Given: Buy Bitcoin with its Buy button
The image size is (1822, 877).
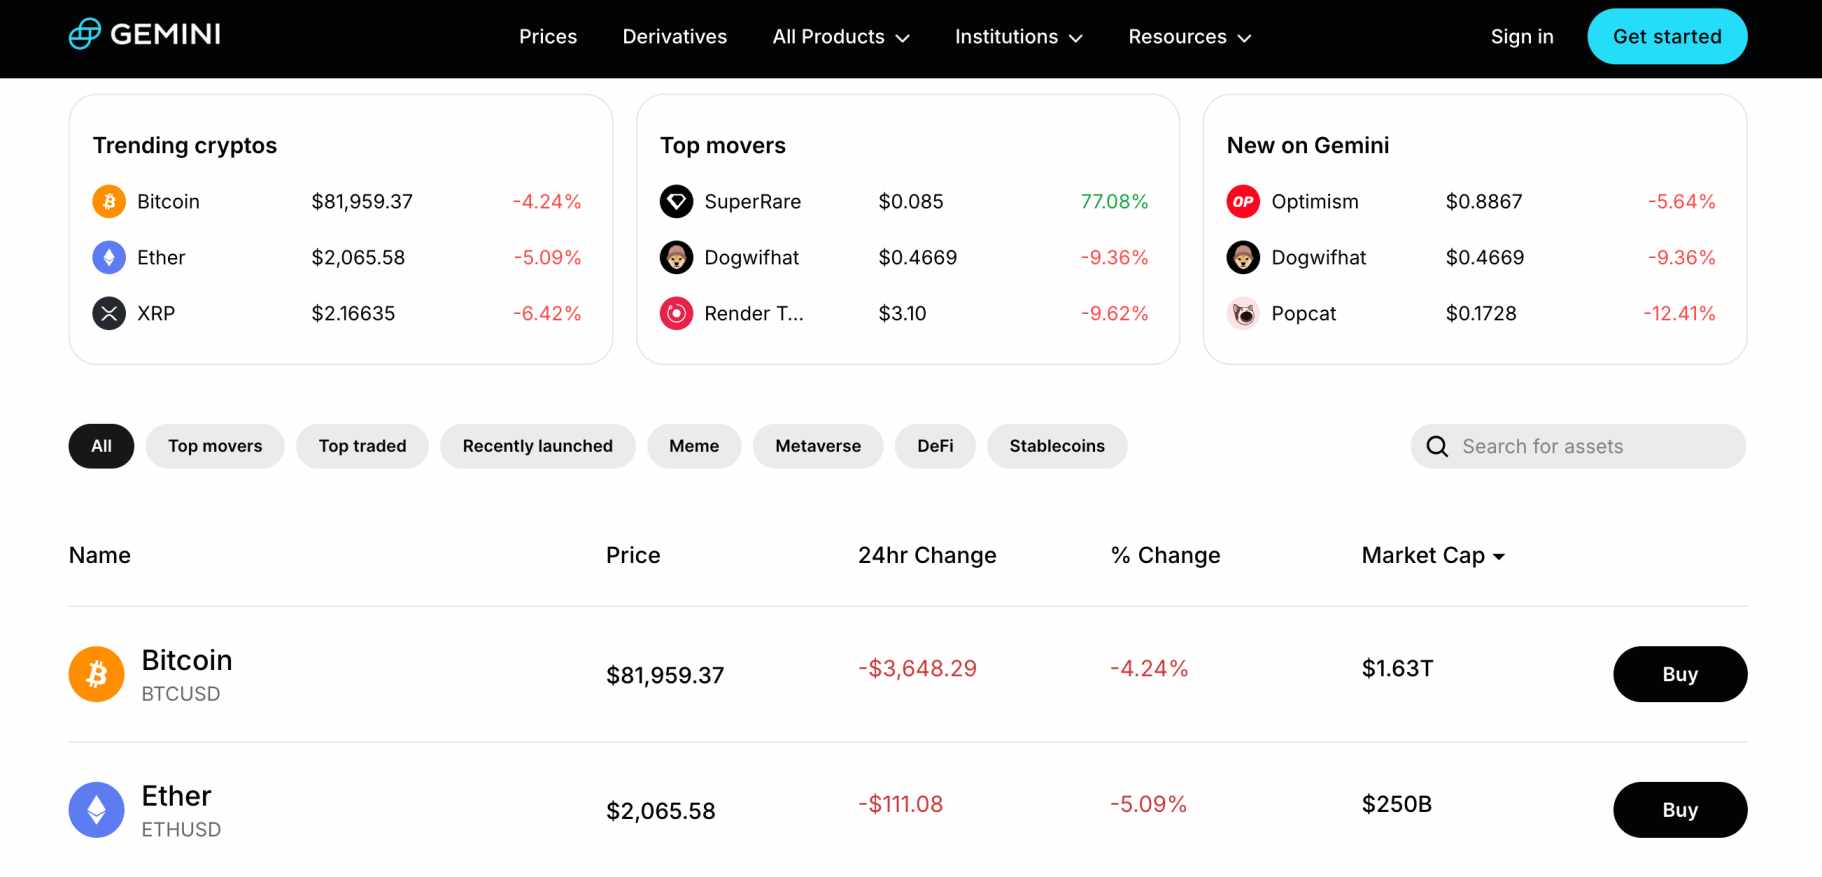Looking at the screenshot, I should coord(1680,674).
